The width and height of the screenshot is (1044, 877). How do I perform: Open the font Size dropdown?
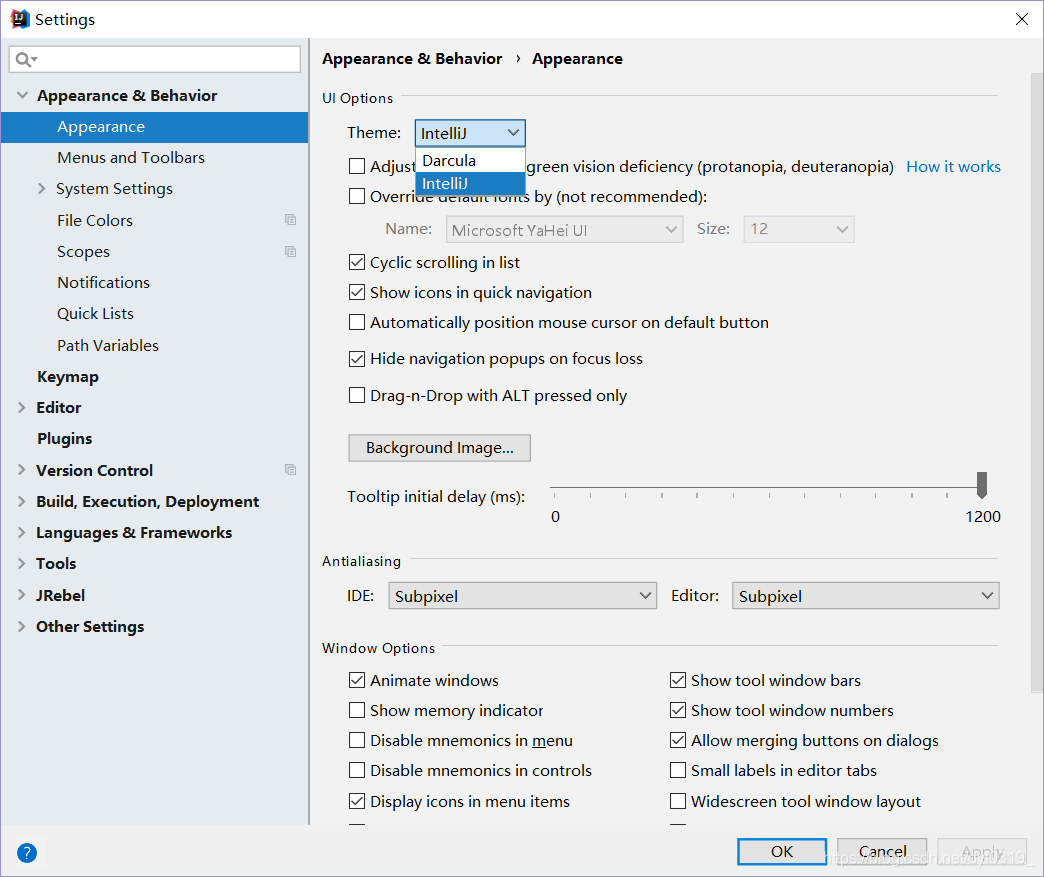click(798, 229)
